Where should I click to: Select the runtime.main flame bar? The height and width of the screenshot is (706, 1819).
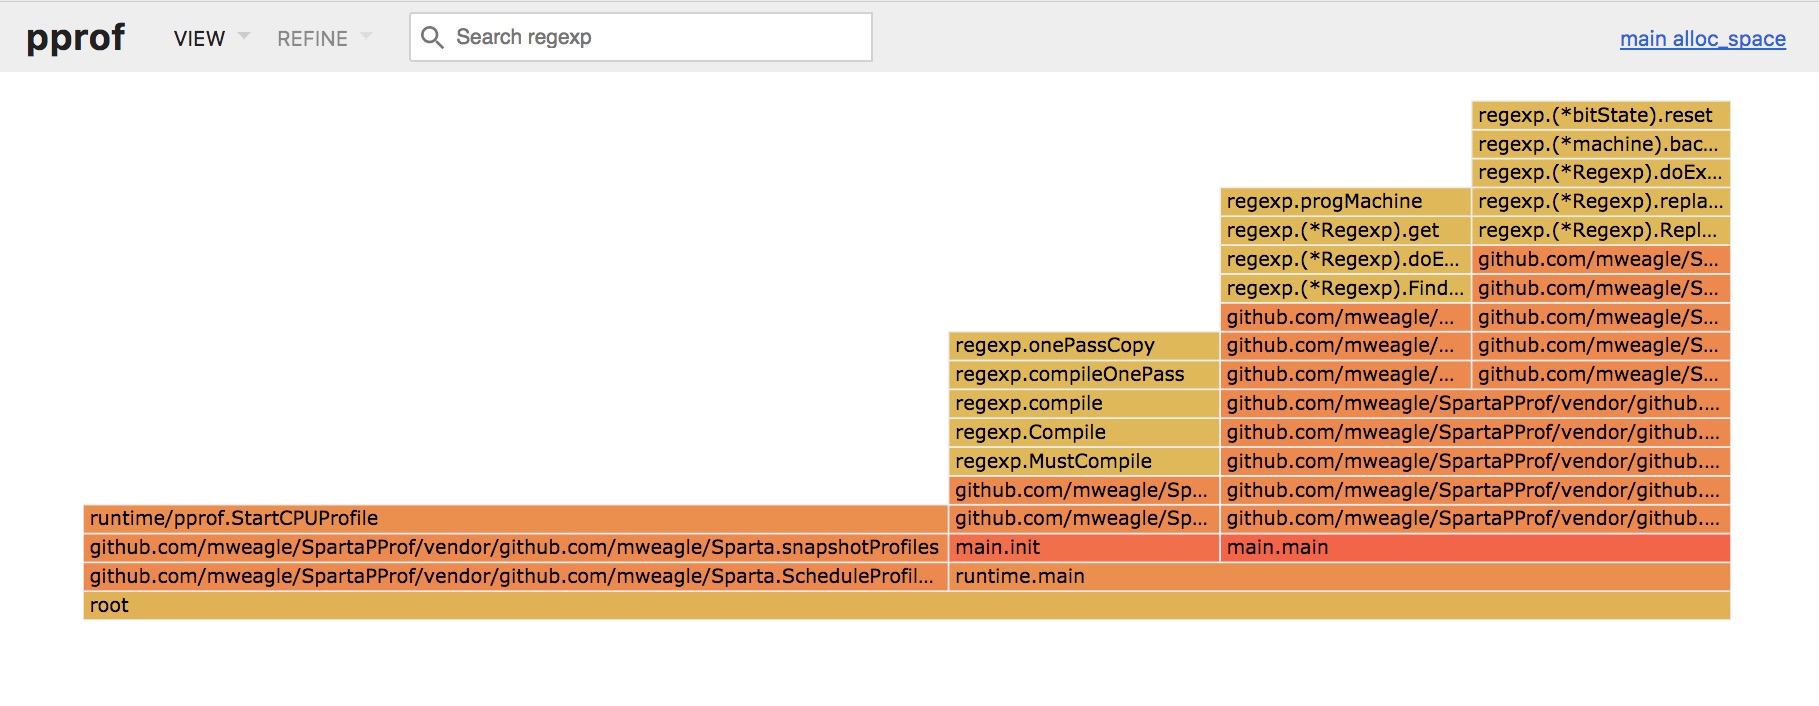click(x=1338, y=576)
